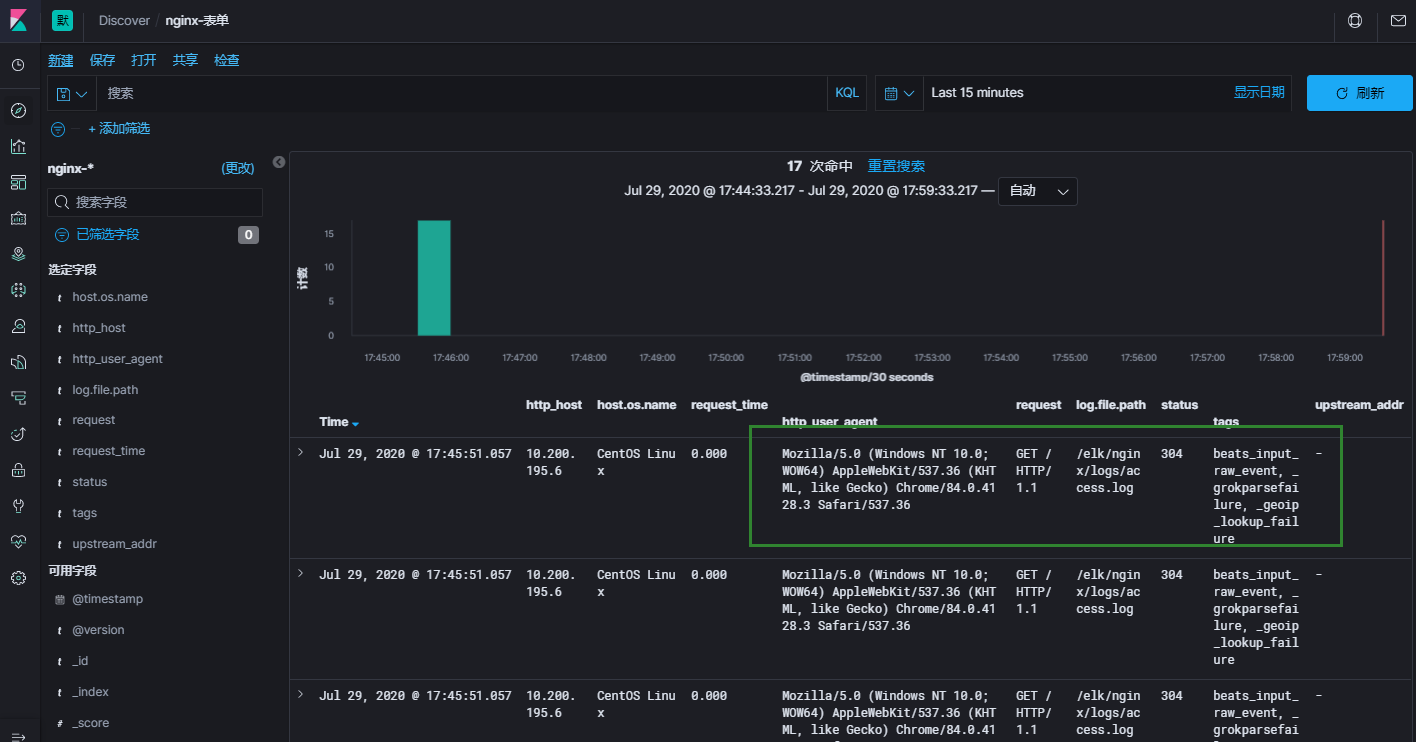Open newsfeed mail icon in header
This screenshot has height=742, width=1416.
1397,20
